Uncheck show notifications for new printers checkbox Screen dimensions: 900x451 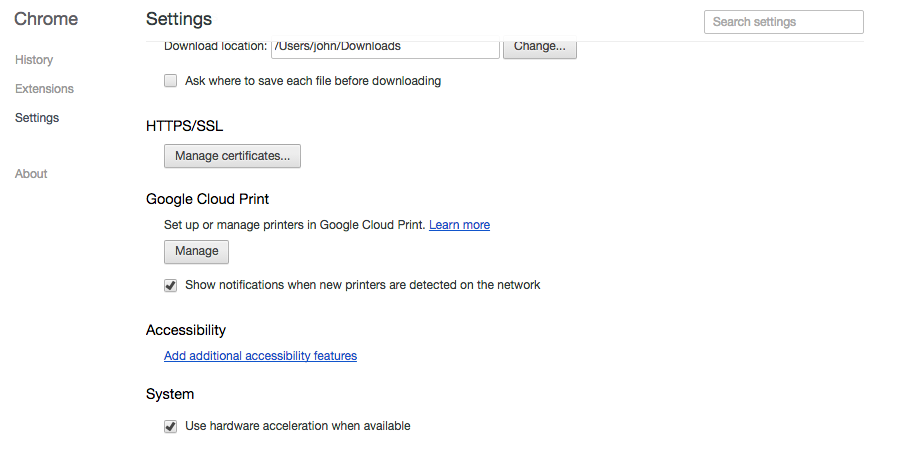170,285
